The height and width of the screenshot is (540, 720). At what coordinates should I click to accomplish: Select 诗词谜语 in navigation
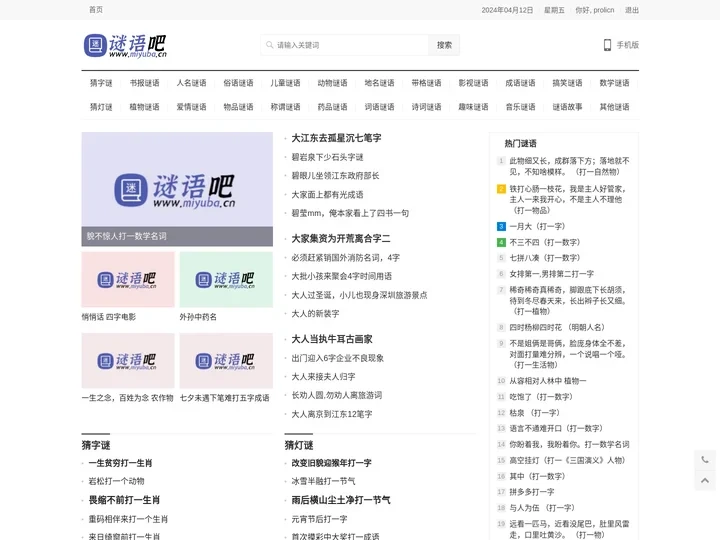[426, 107]
